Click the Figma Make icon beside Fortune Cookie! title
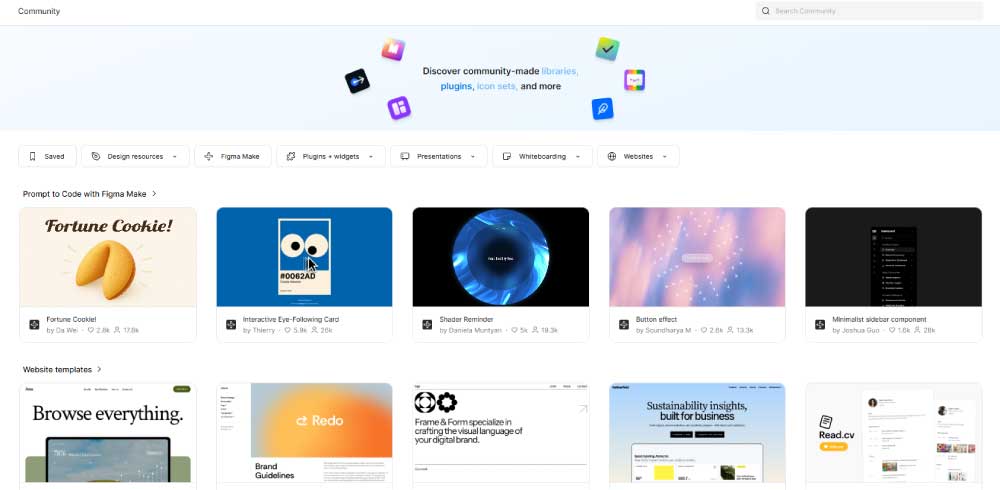1000x490 pixels. tap(34, 325)
